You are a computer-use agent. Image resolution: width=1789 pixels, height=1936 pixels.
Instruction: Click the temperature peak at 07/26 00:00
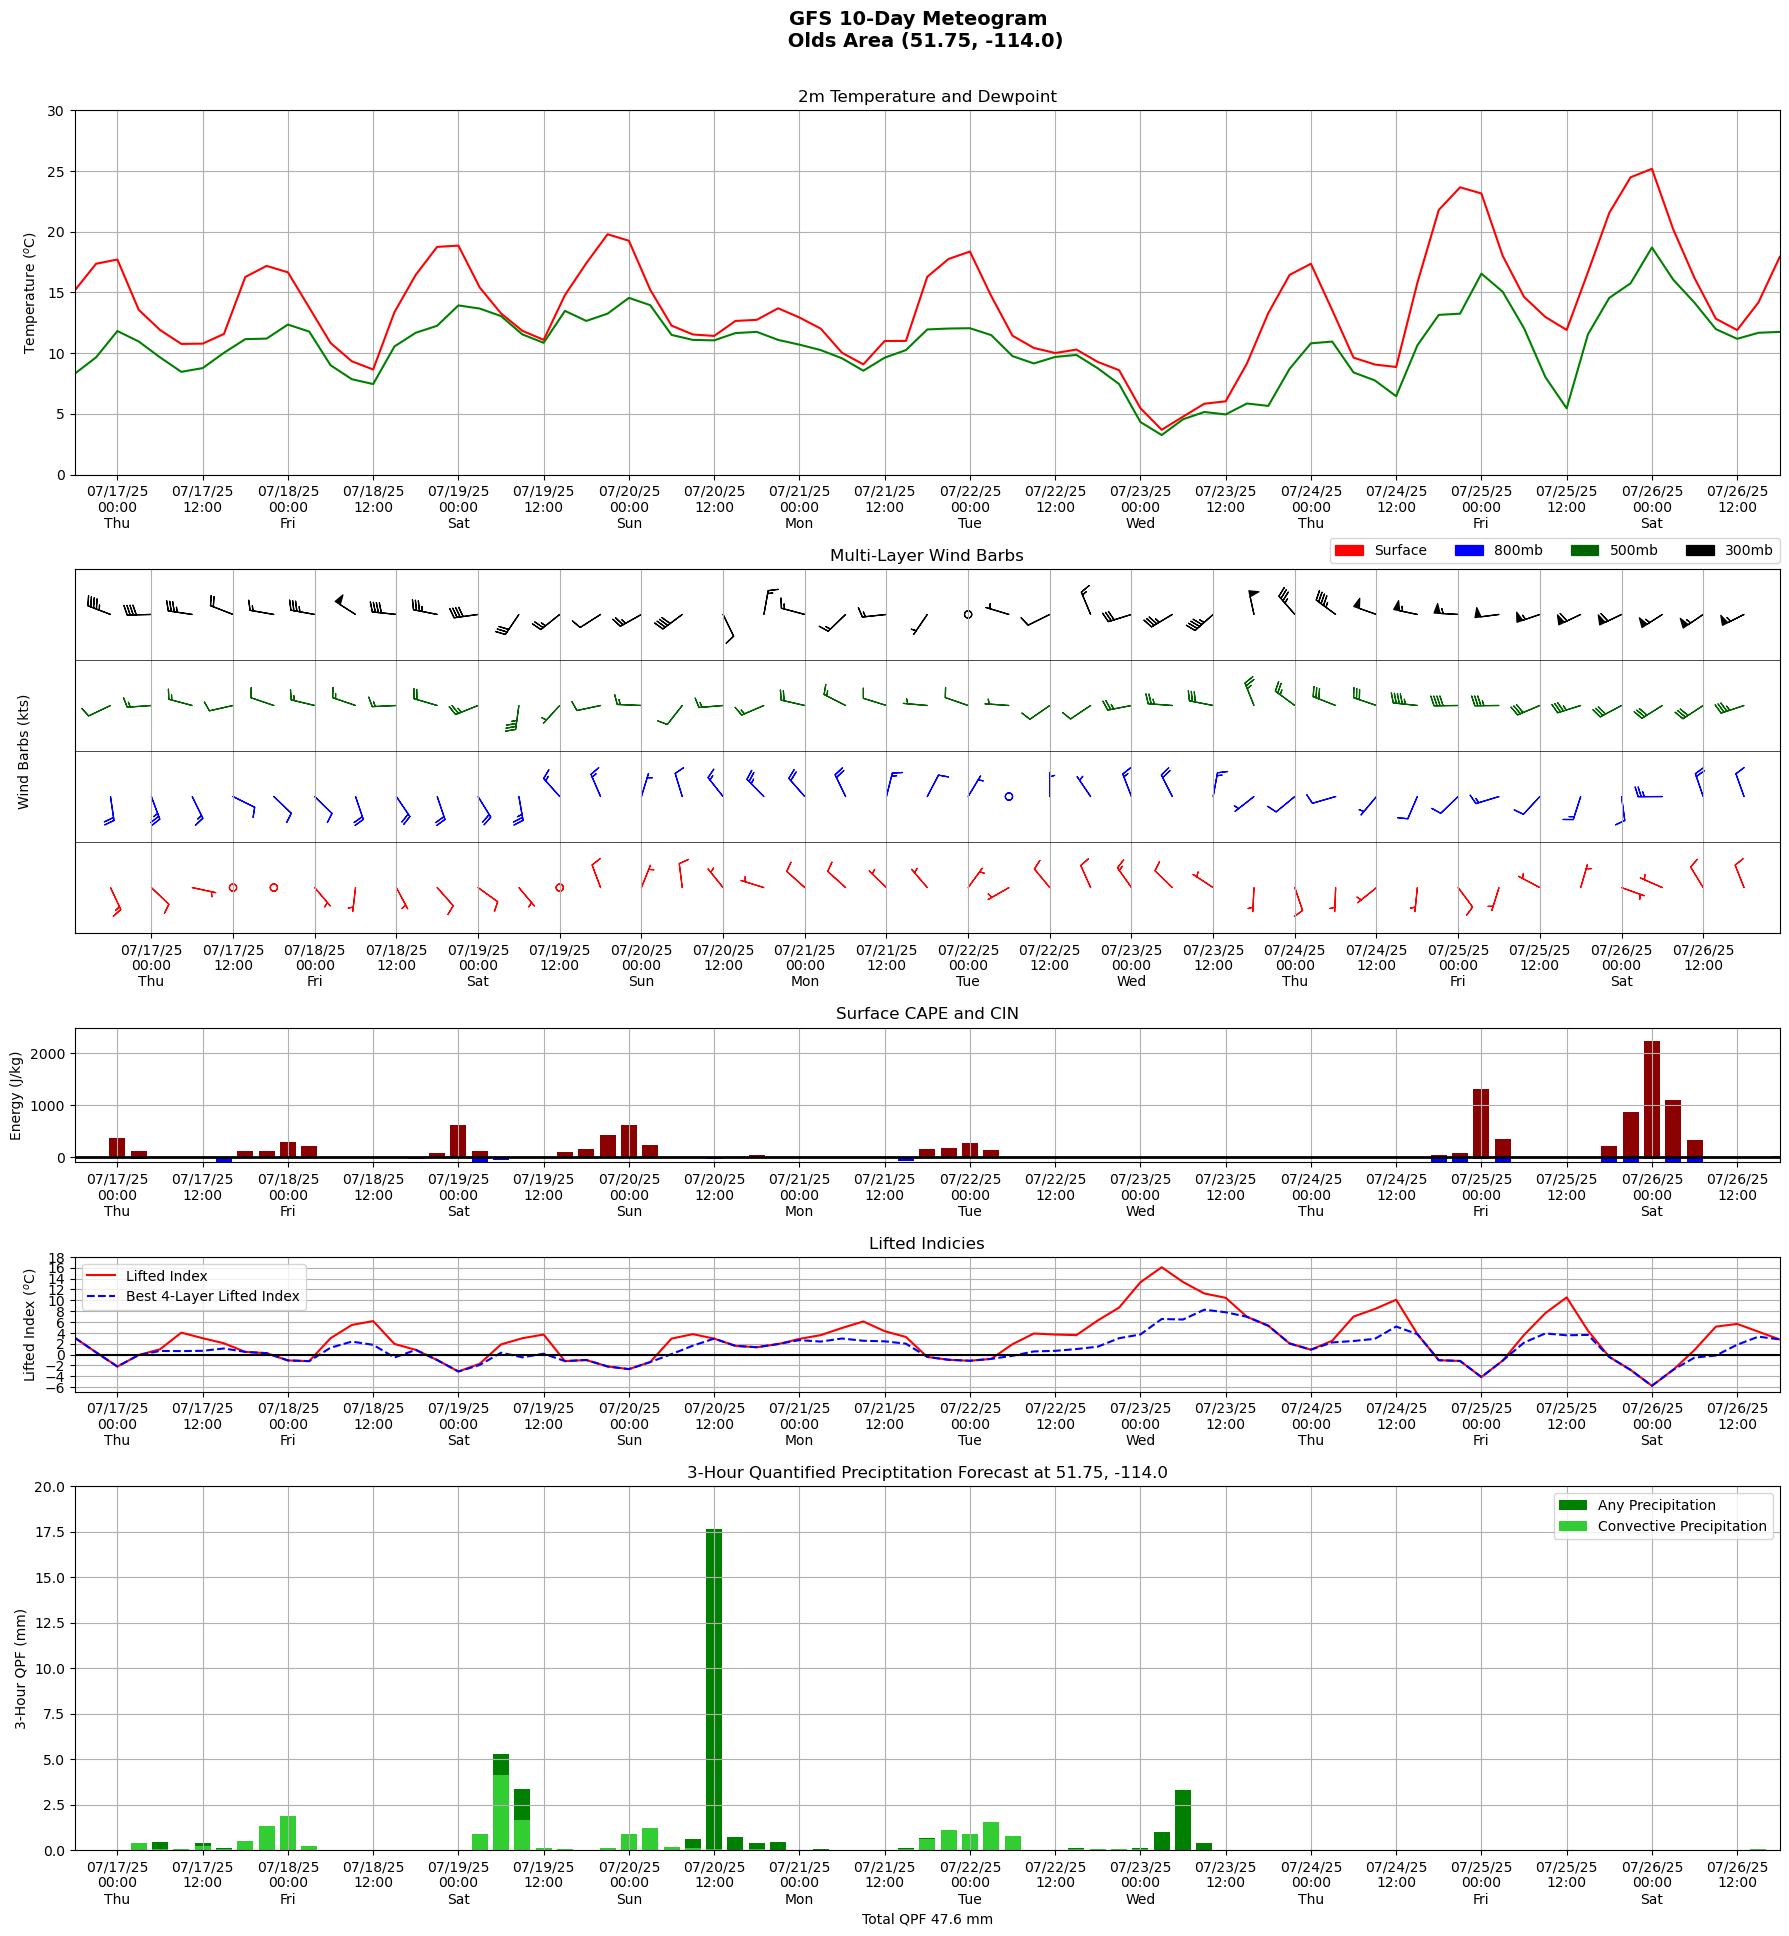tap(1651, 169)
